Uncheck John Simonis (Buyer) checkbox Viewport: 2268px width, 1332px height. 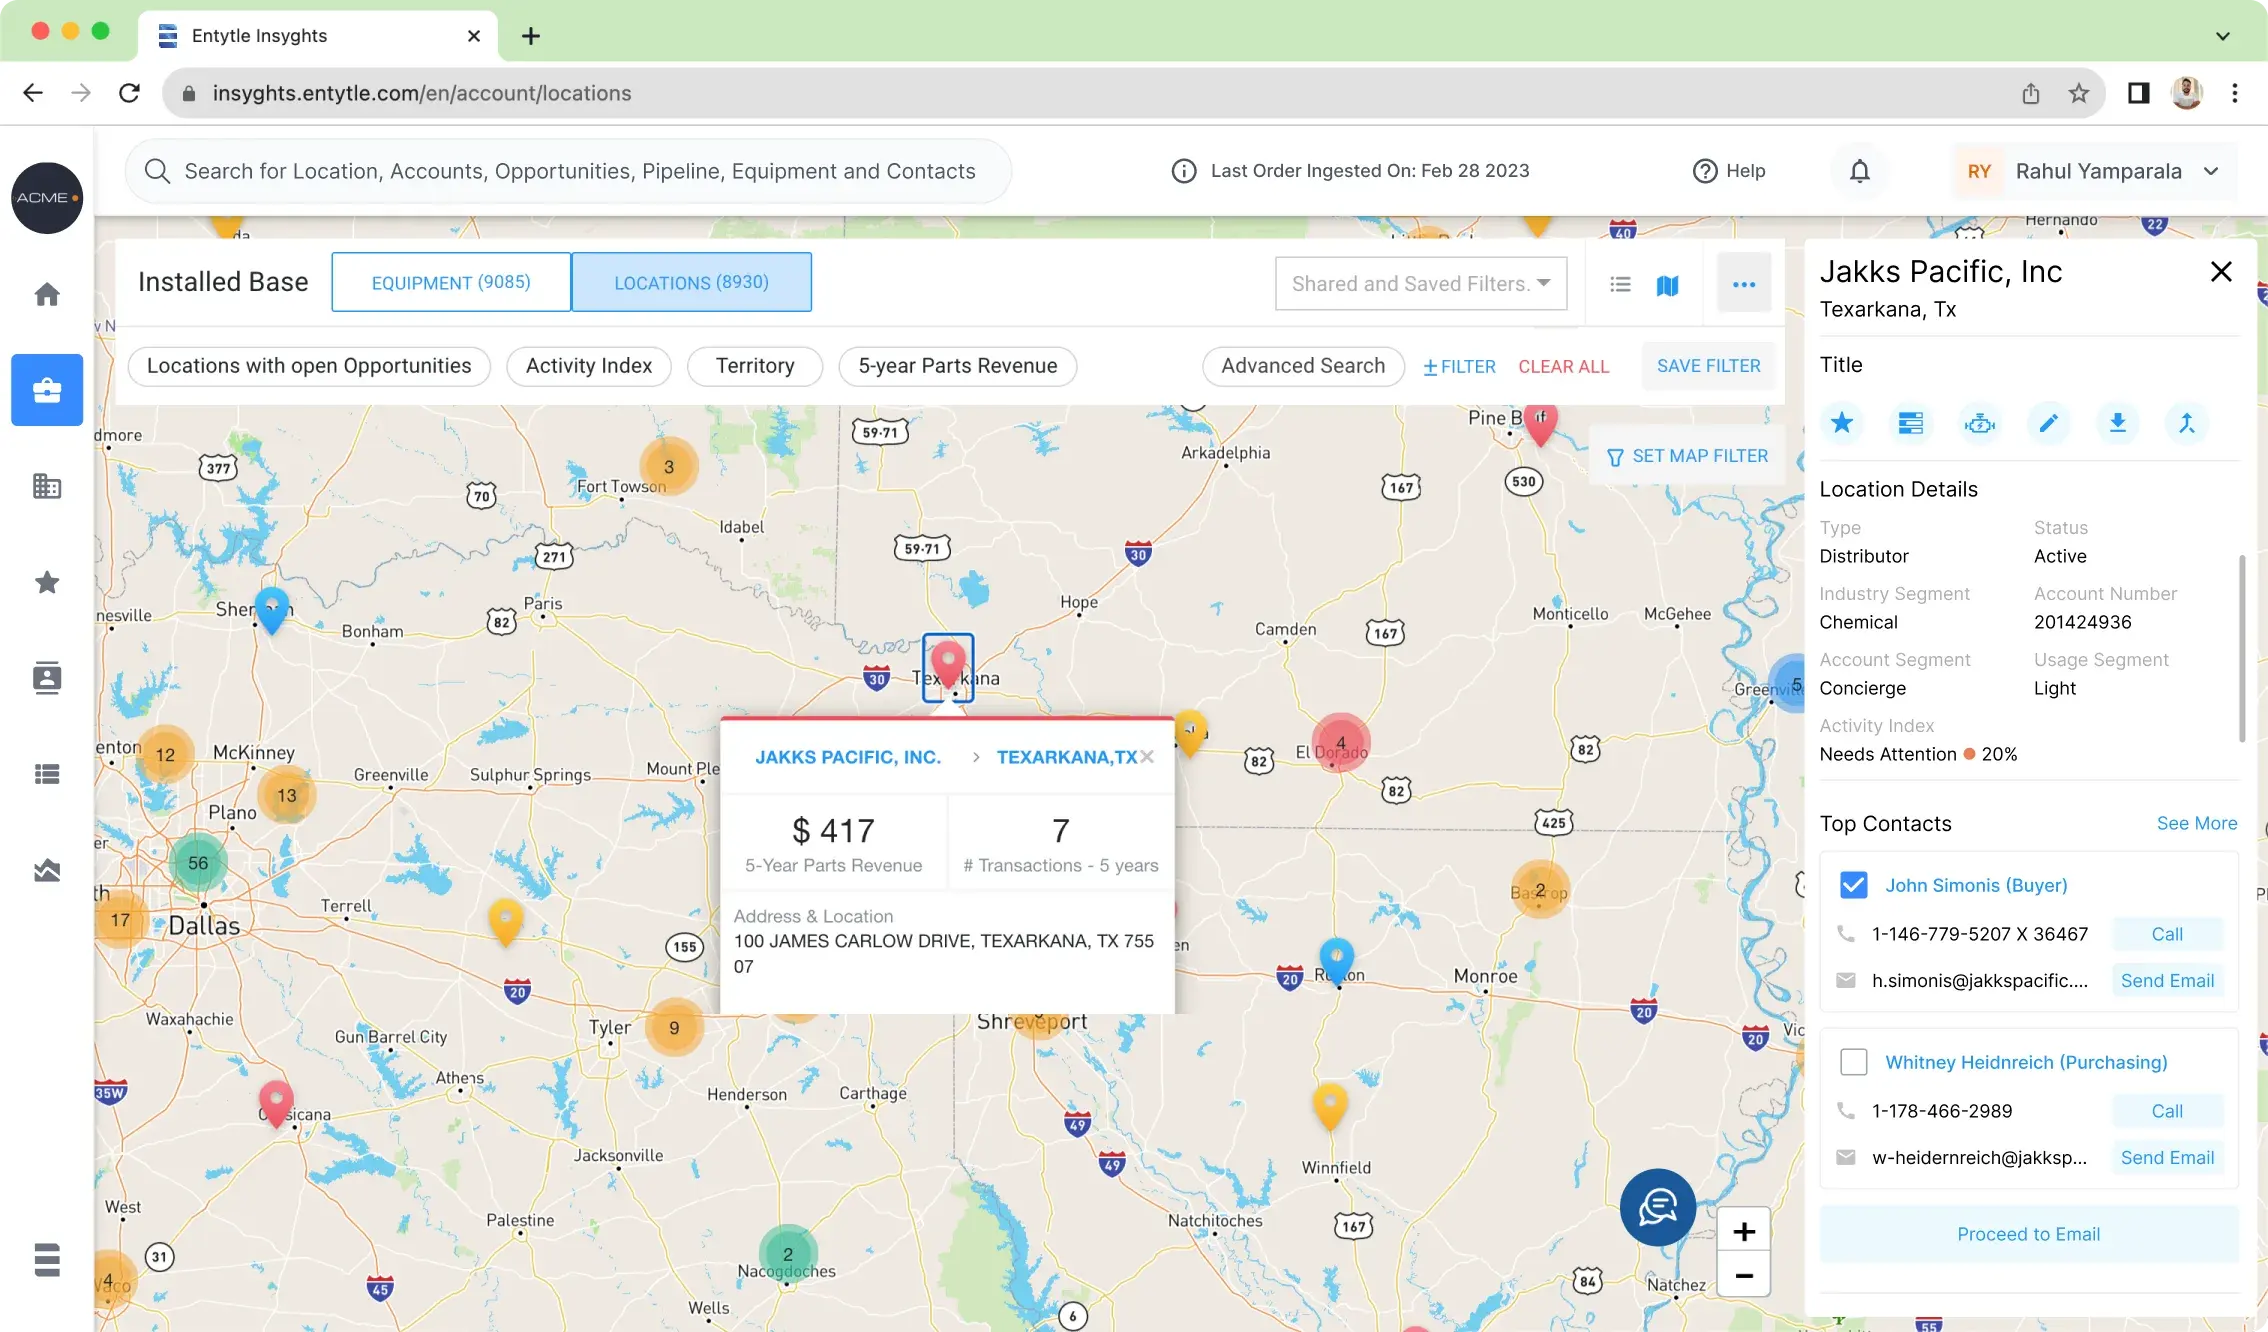pos(1854,885)
